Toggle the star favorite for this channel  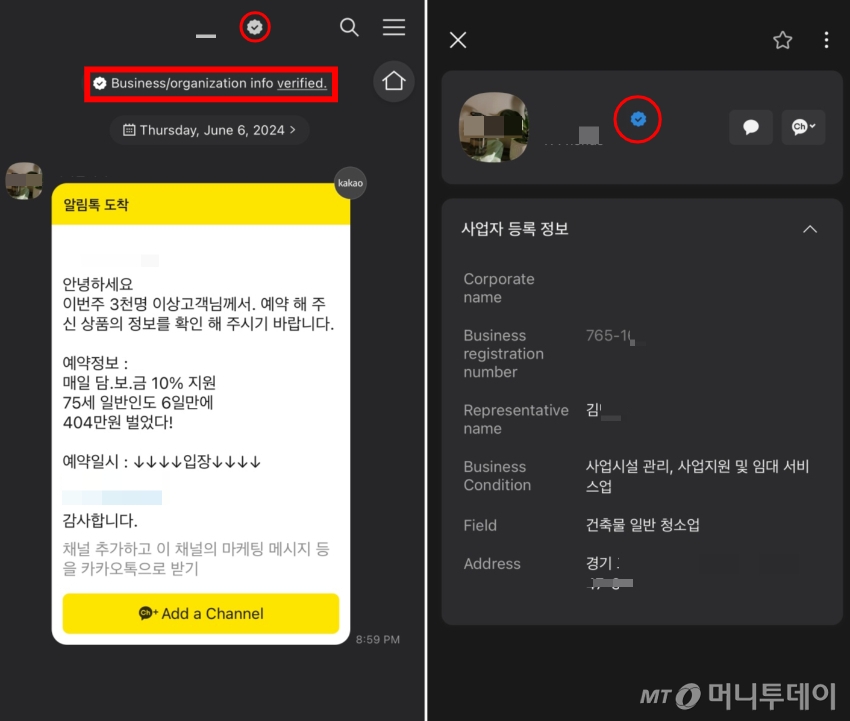(782, 40)
